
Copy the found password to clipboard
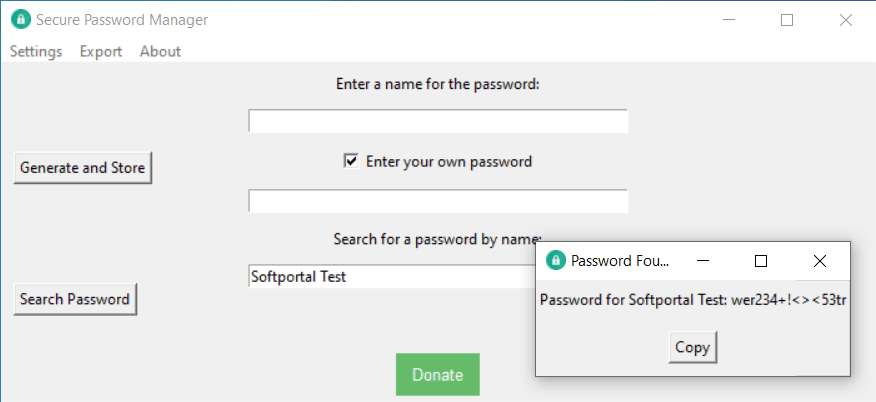coord(692,348)
